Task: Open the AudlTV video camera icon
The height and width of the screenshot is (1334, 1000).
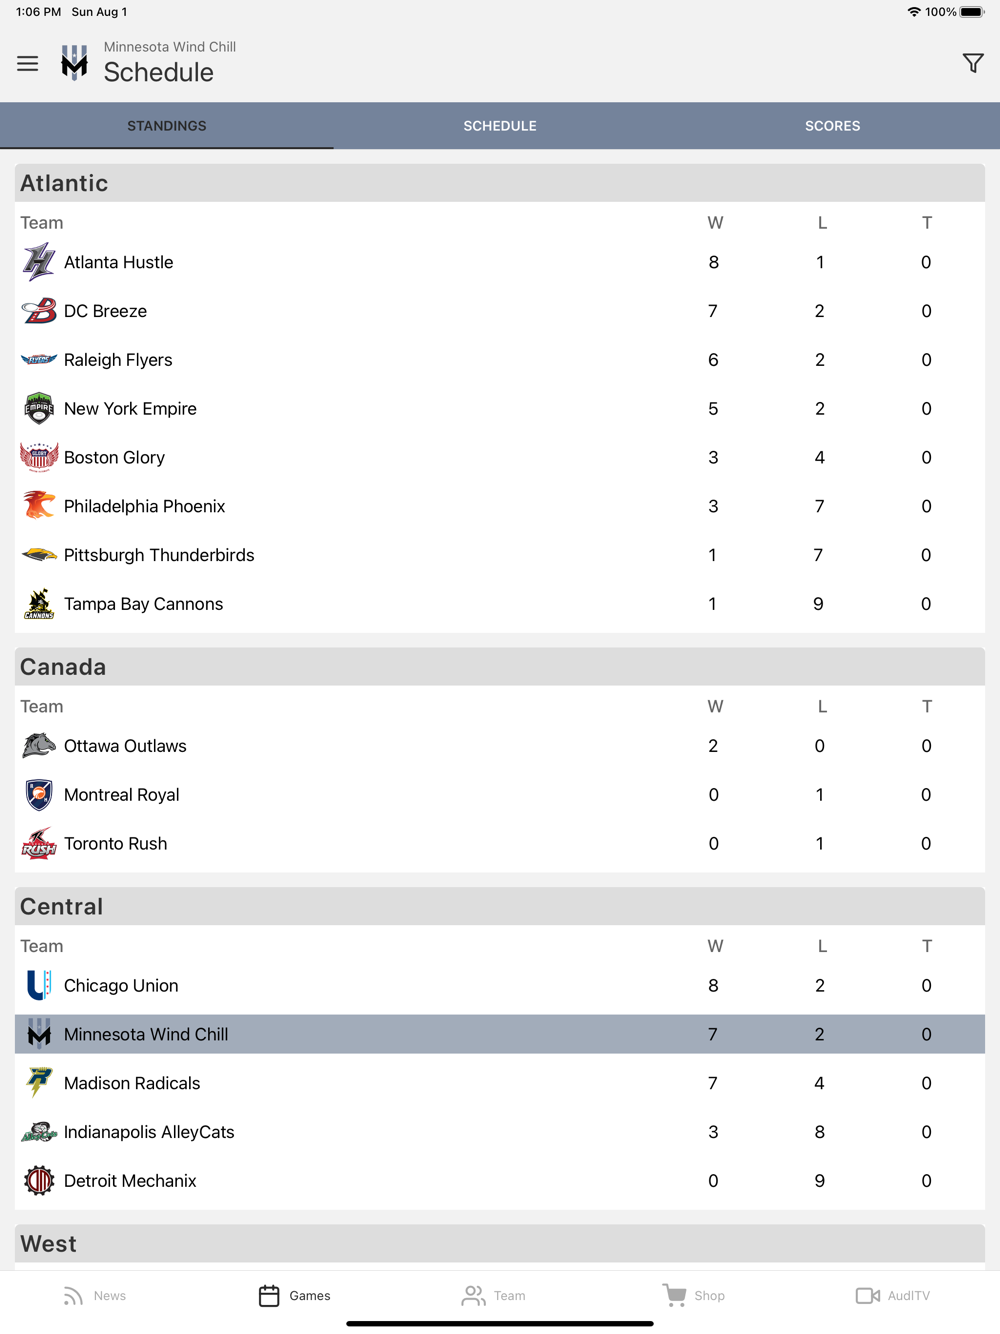Action: point(867,1296)
